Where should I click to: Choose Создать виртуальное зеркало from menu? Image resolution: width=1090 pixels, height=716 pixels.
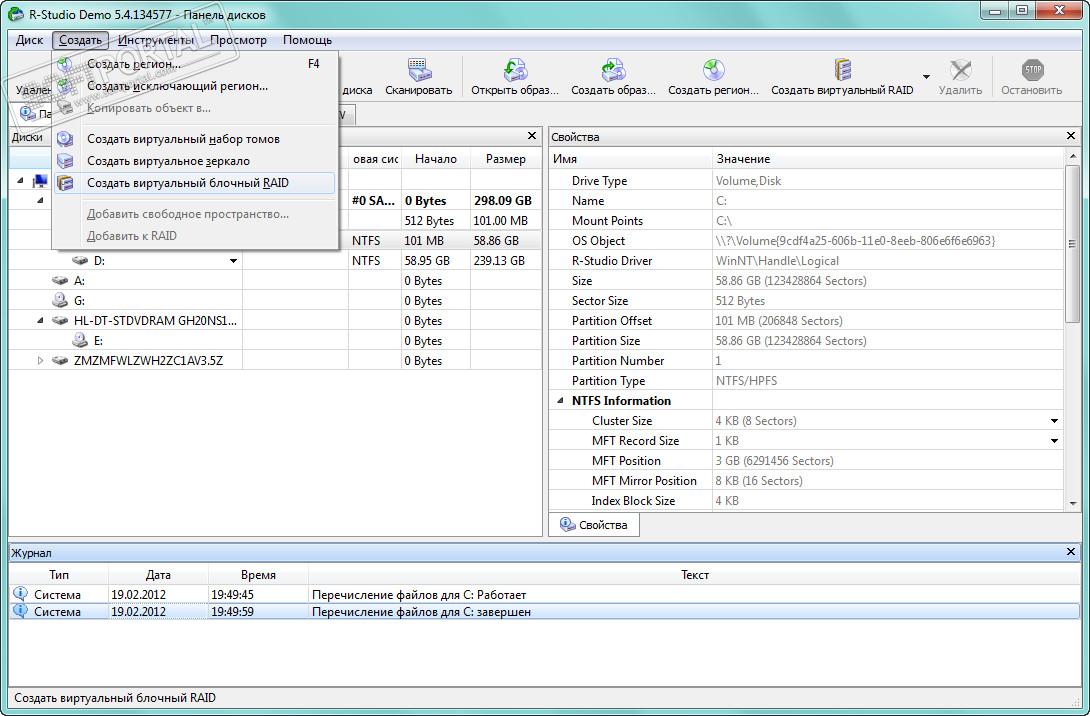point(168,161)
